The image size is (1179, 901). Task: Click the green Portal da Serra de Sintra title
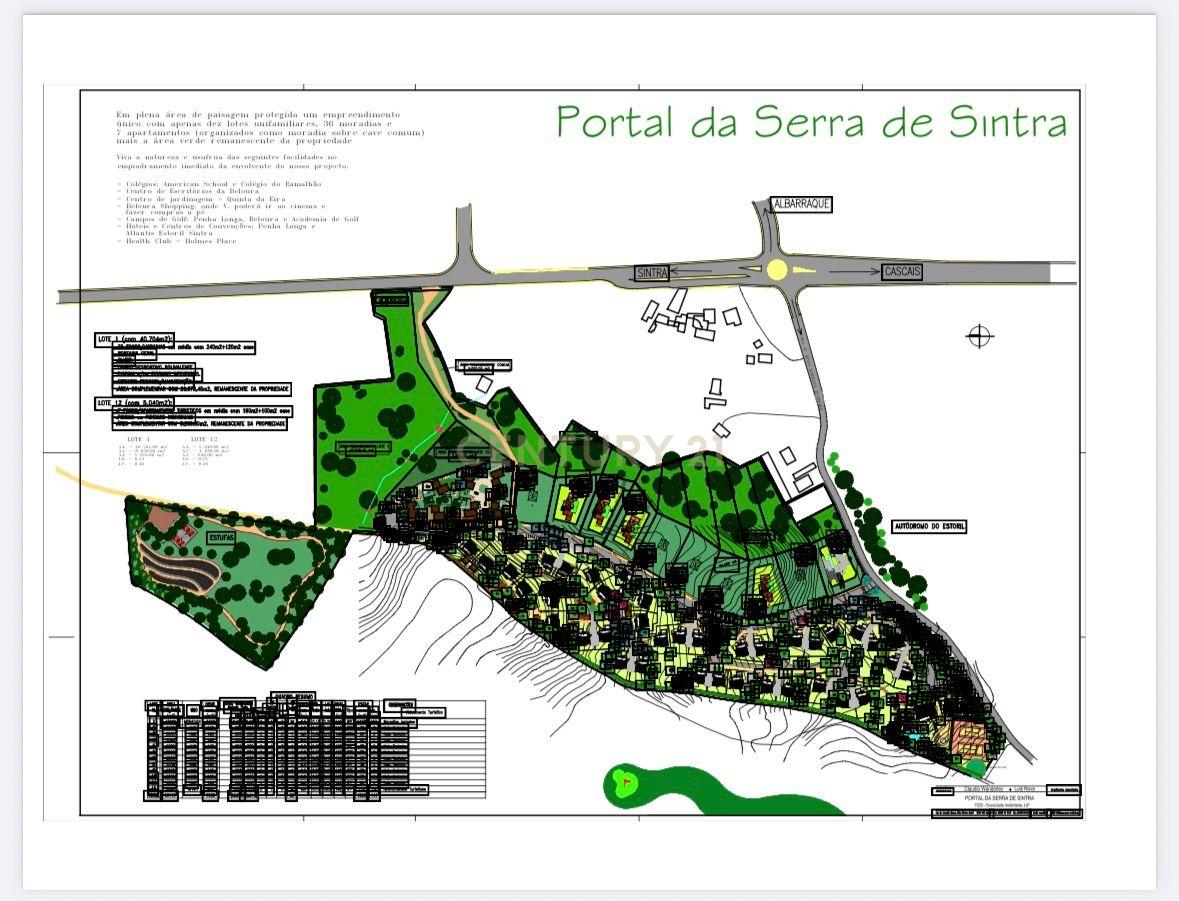pos(811,122)
